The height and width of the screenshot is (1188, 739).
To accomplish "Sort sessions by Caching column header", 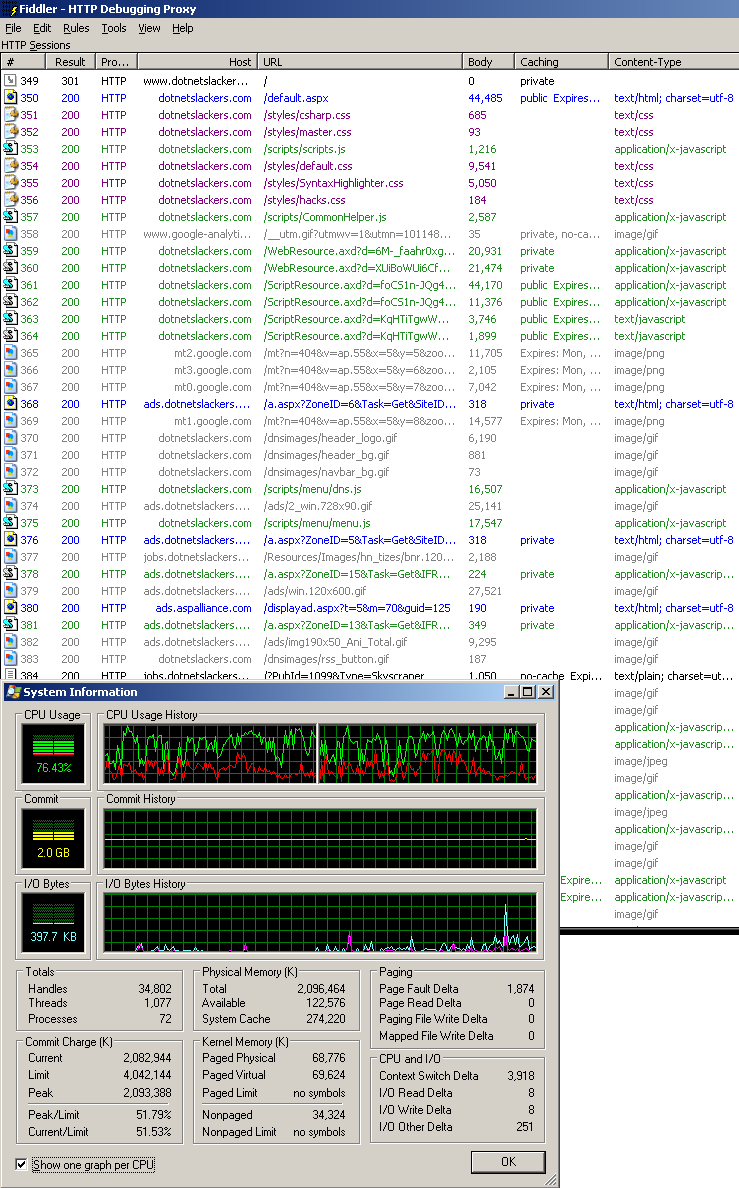I will [561, 61].
